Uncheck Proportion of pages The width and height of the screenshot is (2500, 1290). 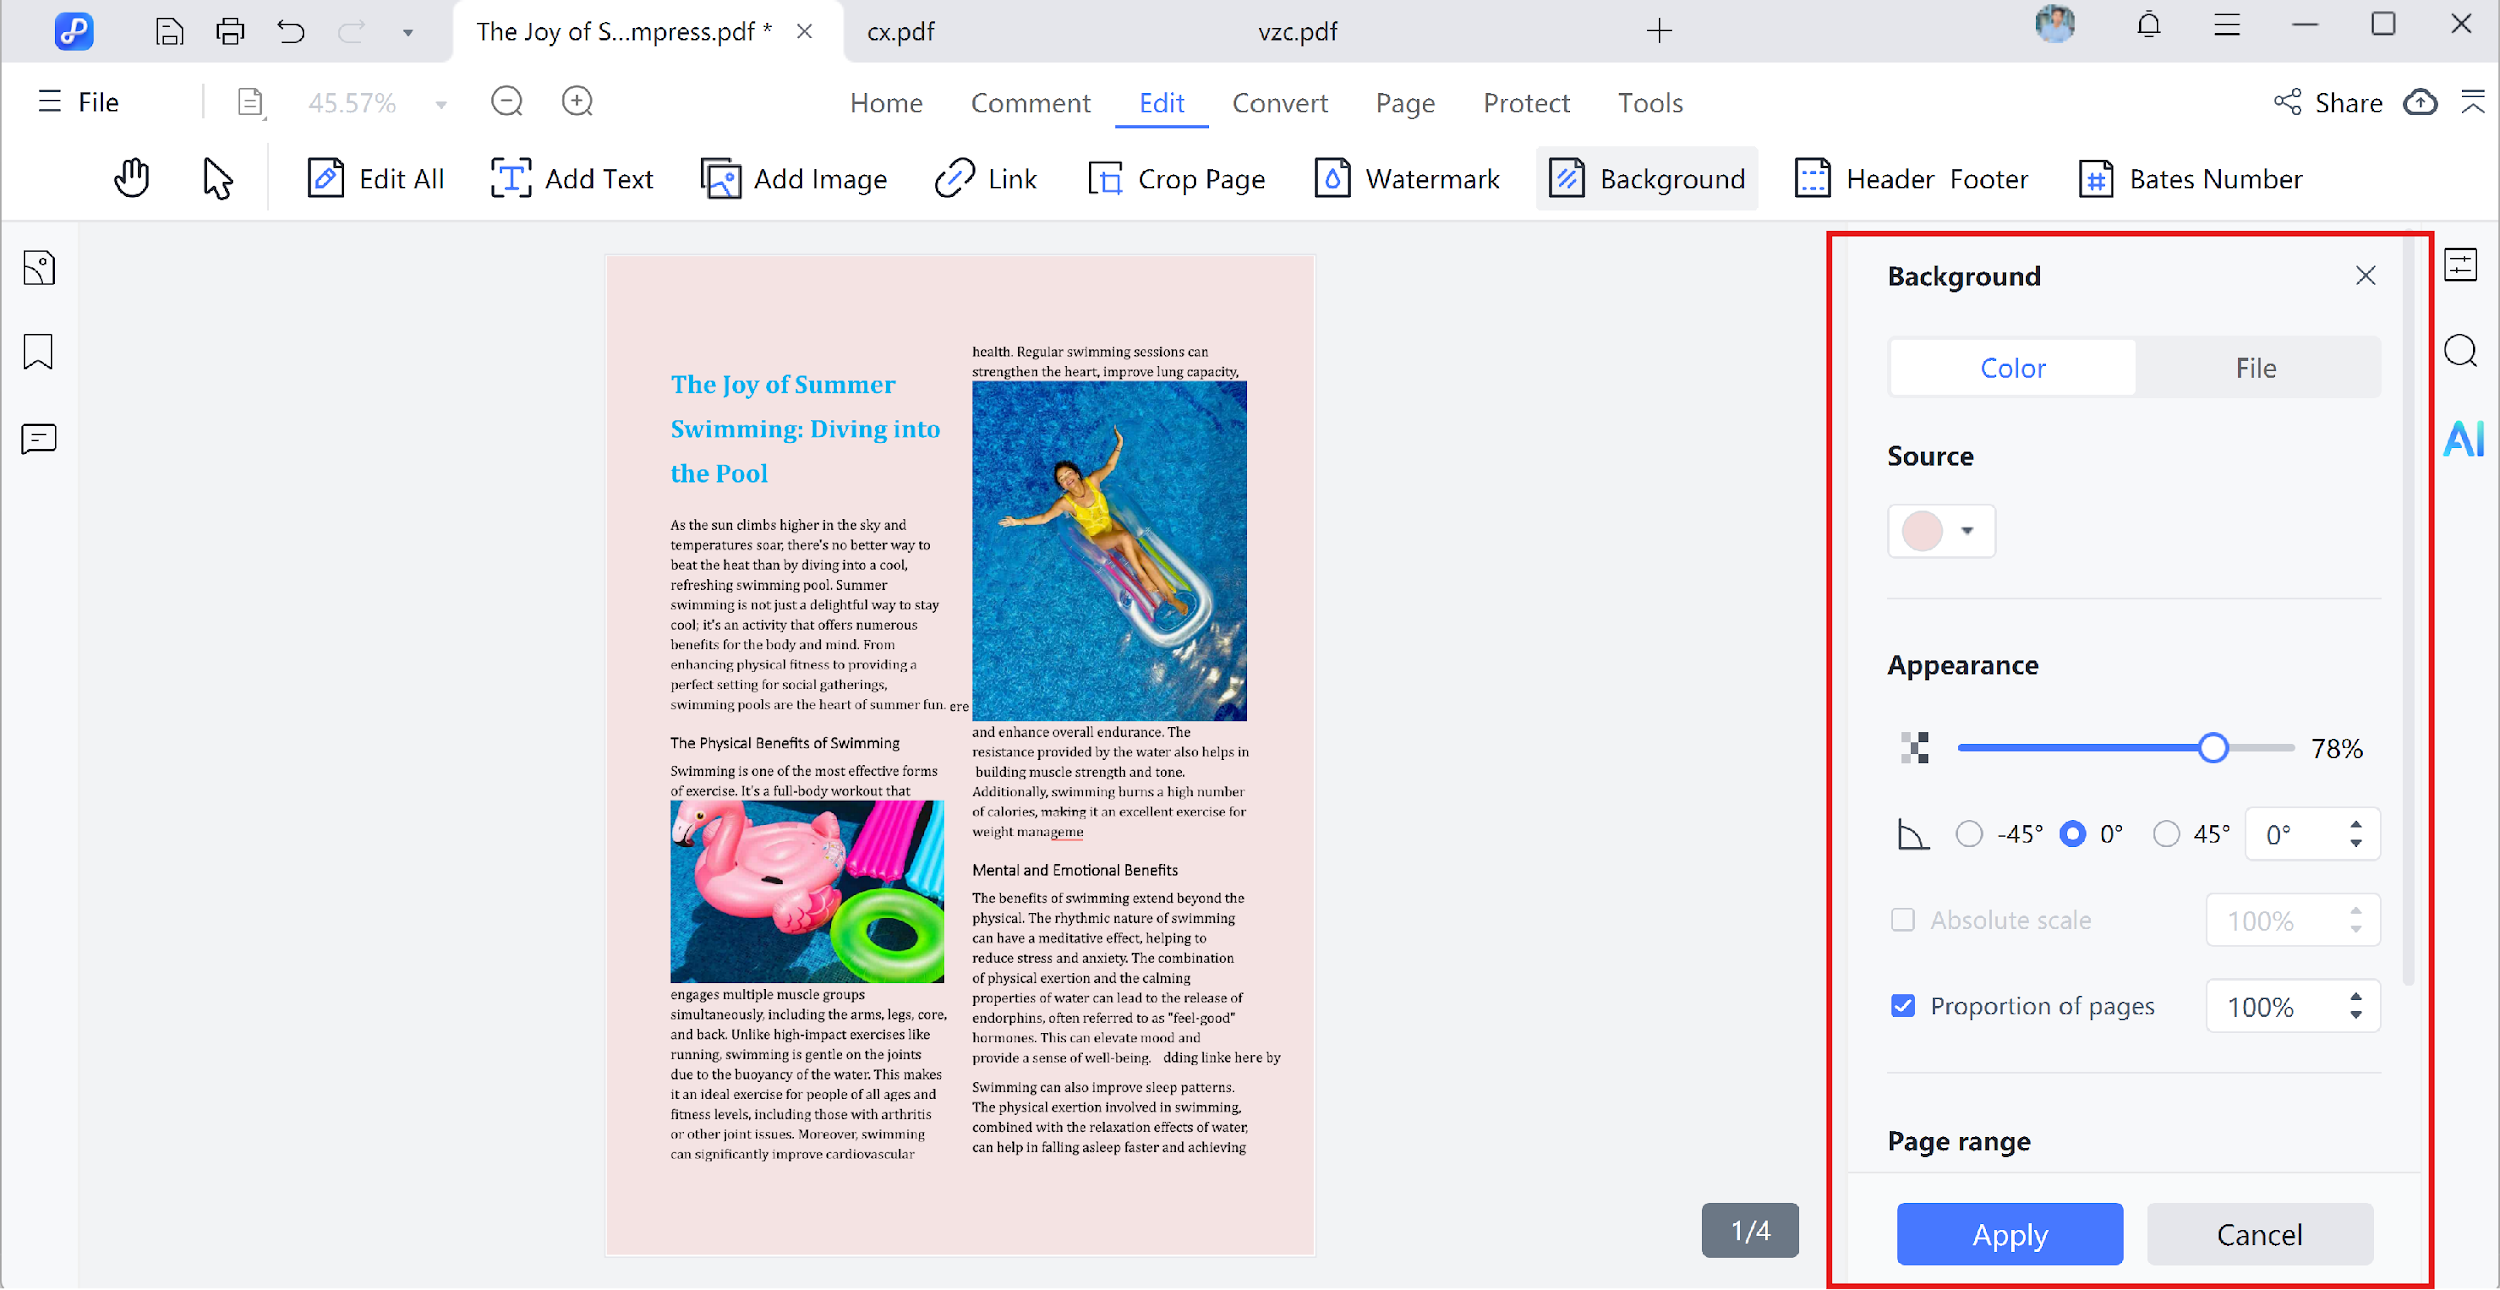(1903, 1006)
